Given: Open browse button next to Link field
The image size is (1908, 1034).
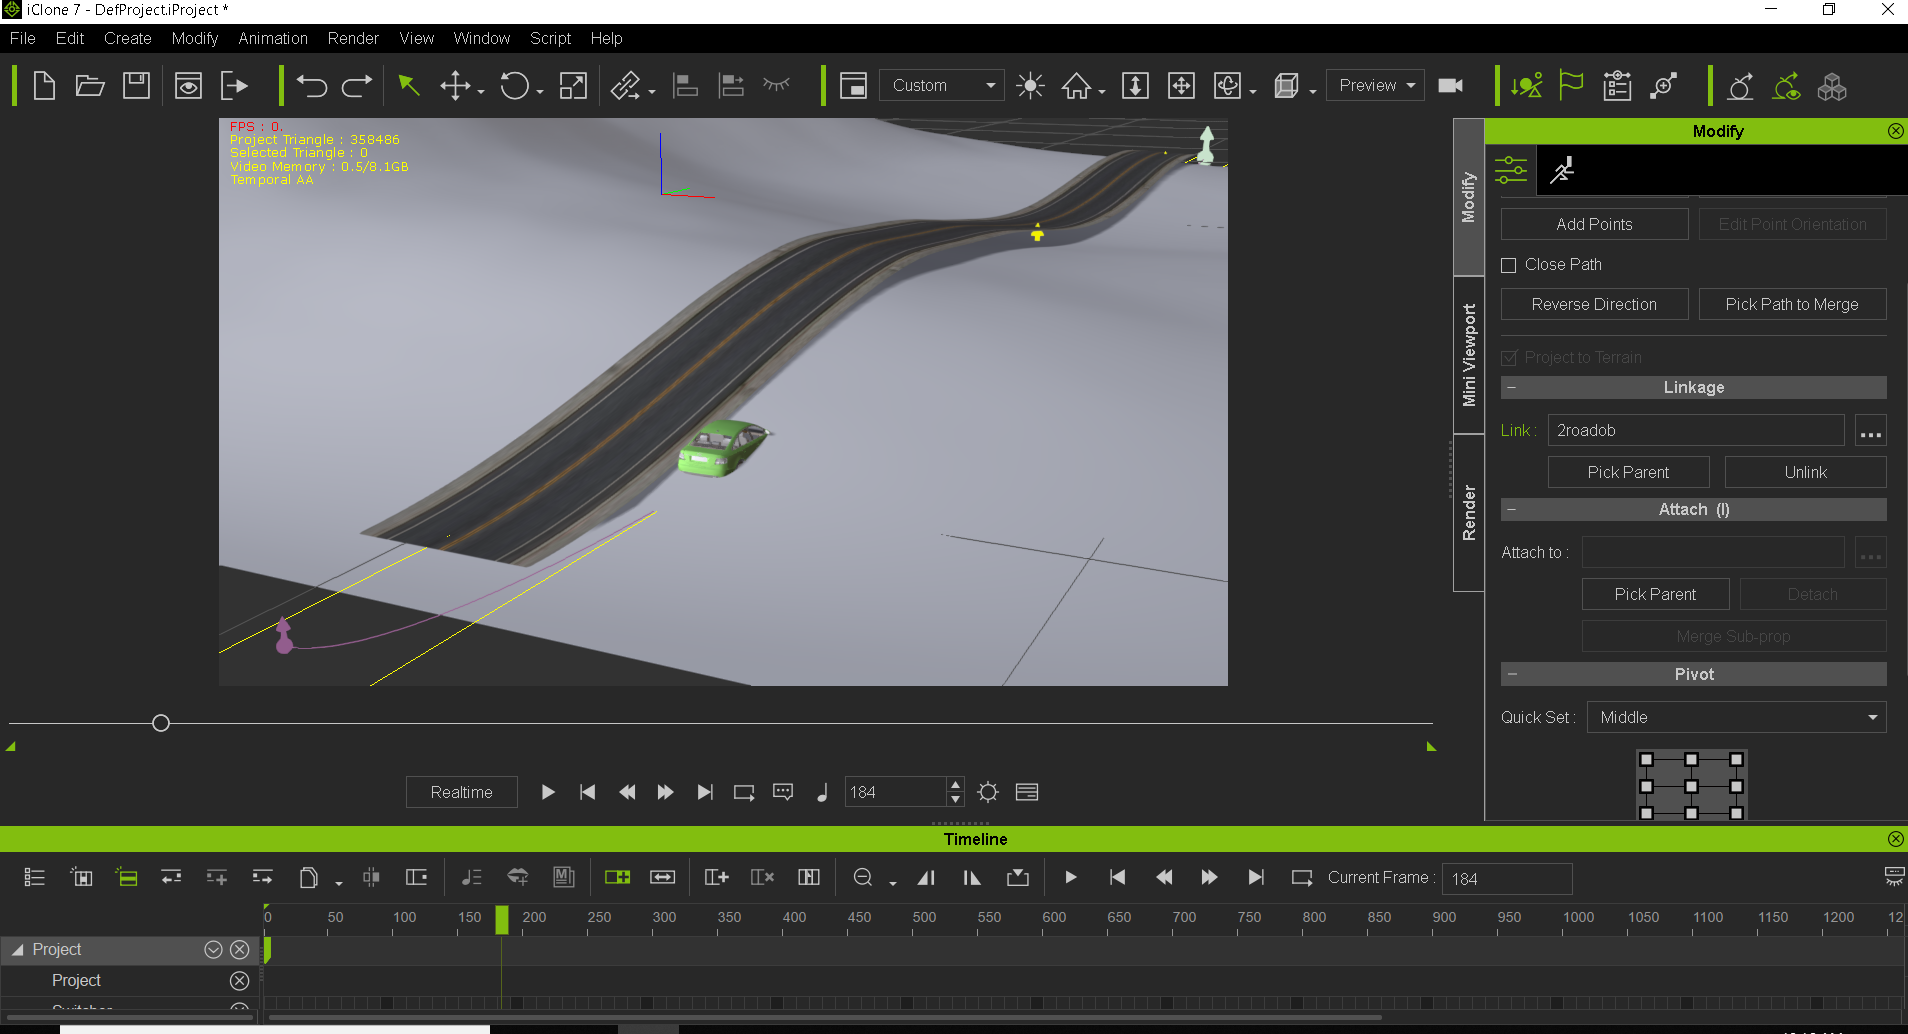Looking at the screenshot, I should (1871, 431).
